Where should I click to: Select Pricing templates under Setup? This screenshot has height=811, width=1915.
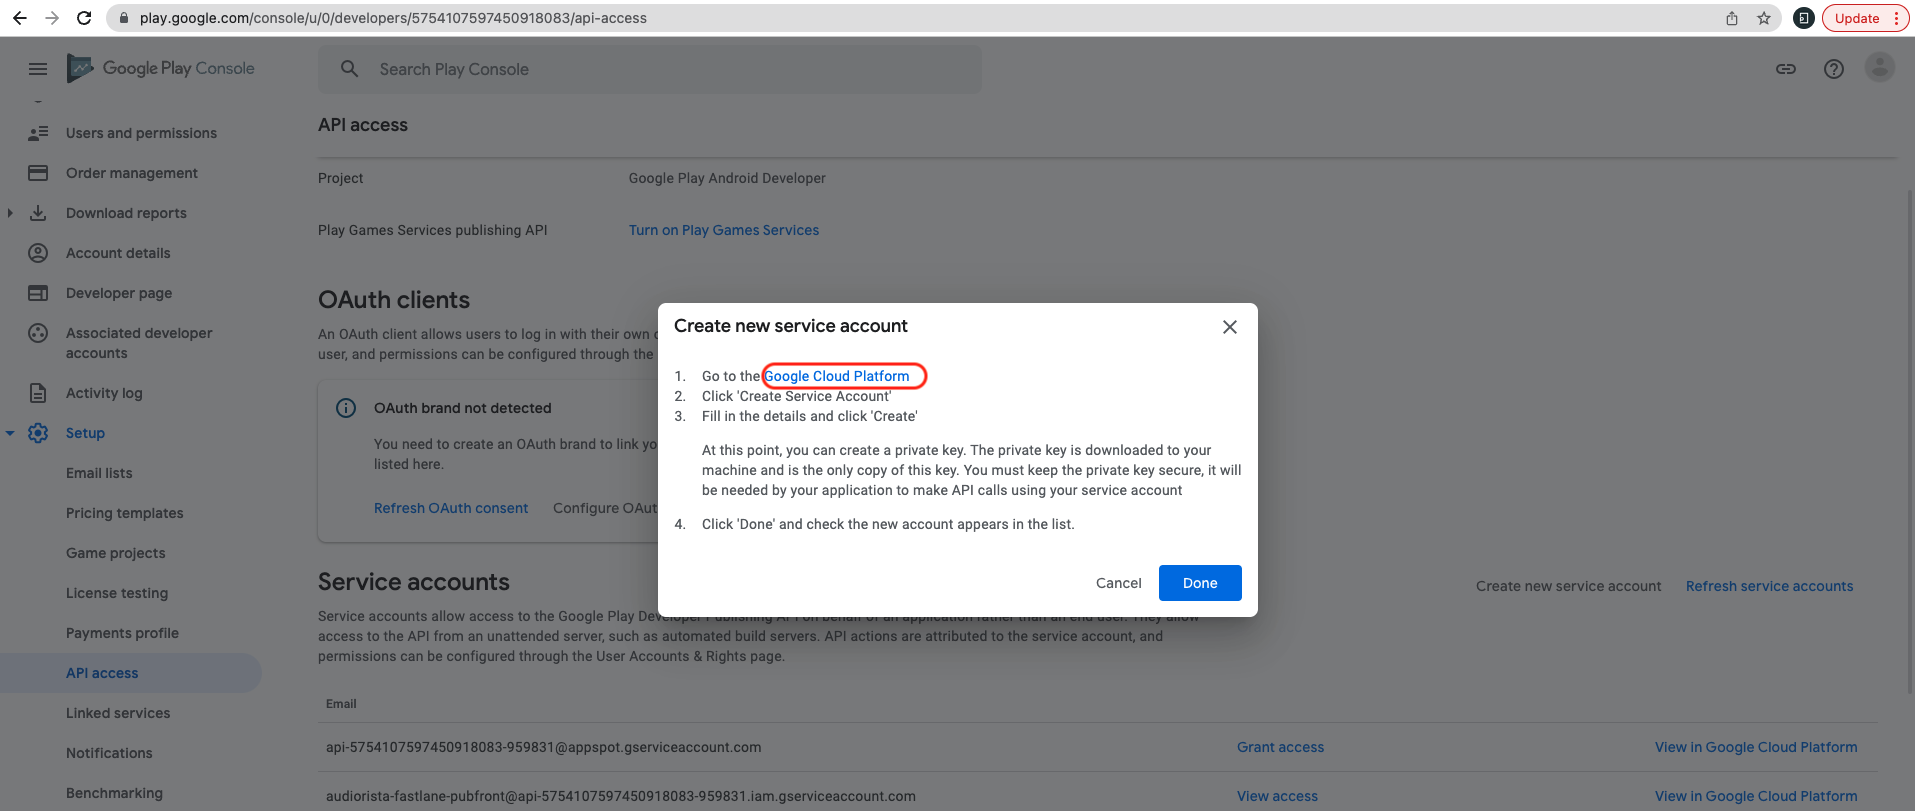click(x=125, y=513)
